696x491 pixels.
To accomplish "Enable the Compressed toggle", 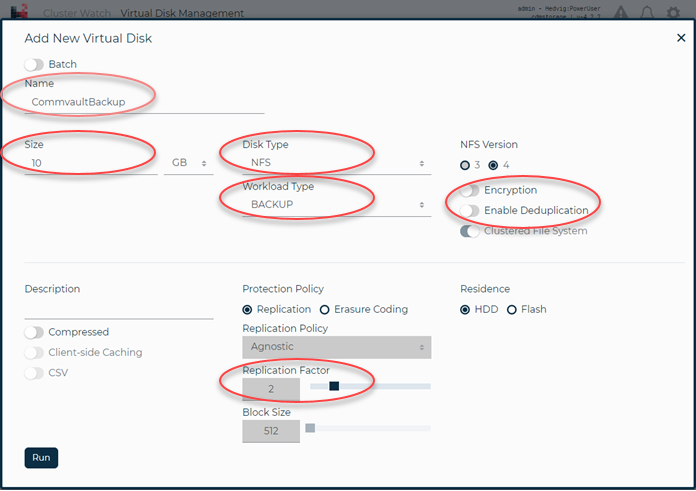I will click(34, 333).
